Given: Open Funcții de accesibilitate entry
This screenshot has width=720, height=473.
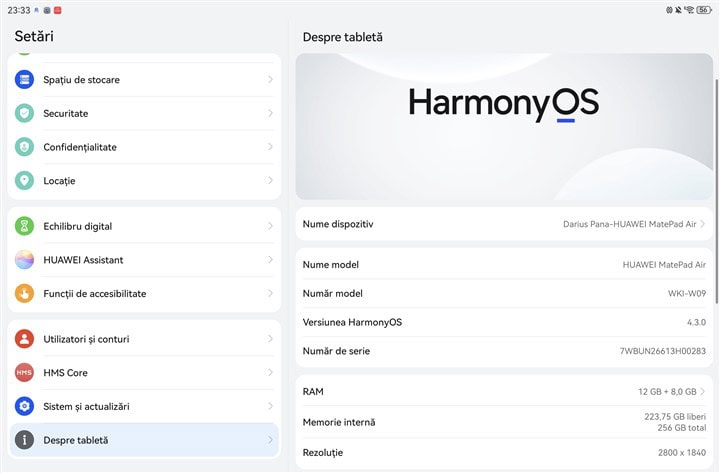Looking at the screenshot, I should (144, 293).
